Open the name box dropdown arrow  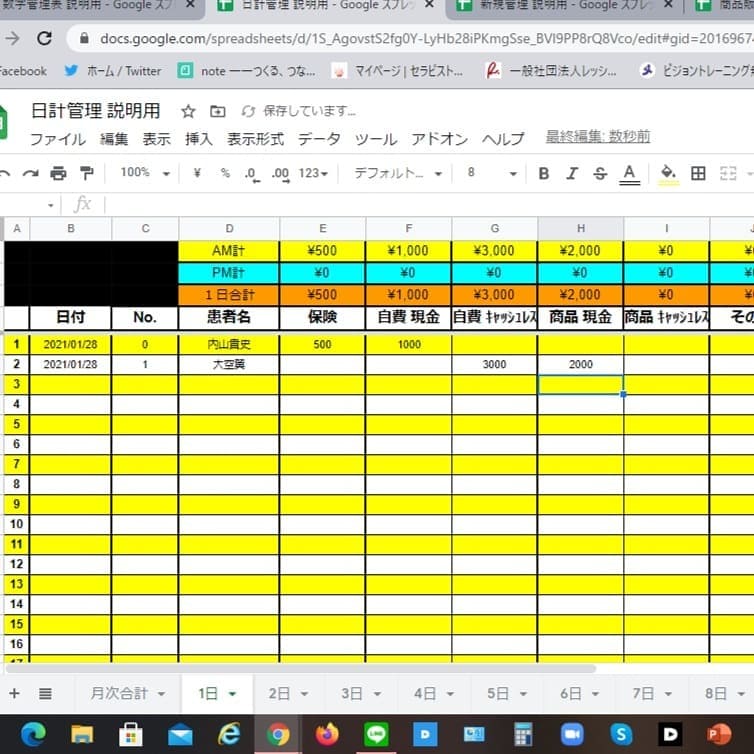click(50, 205)
